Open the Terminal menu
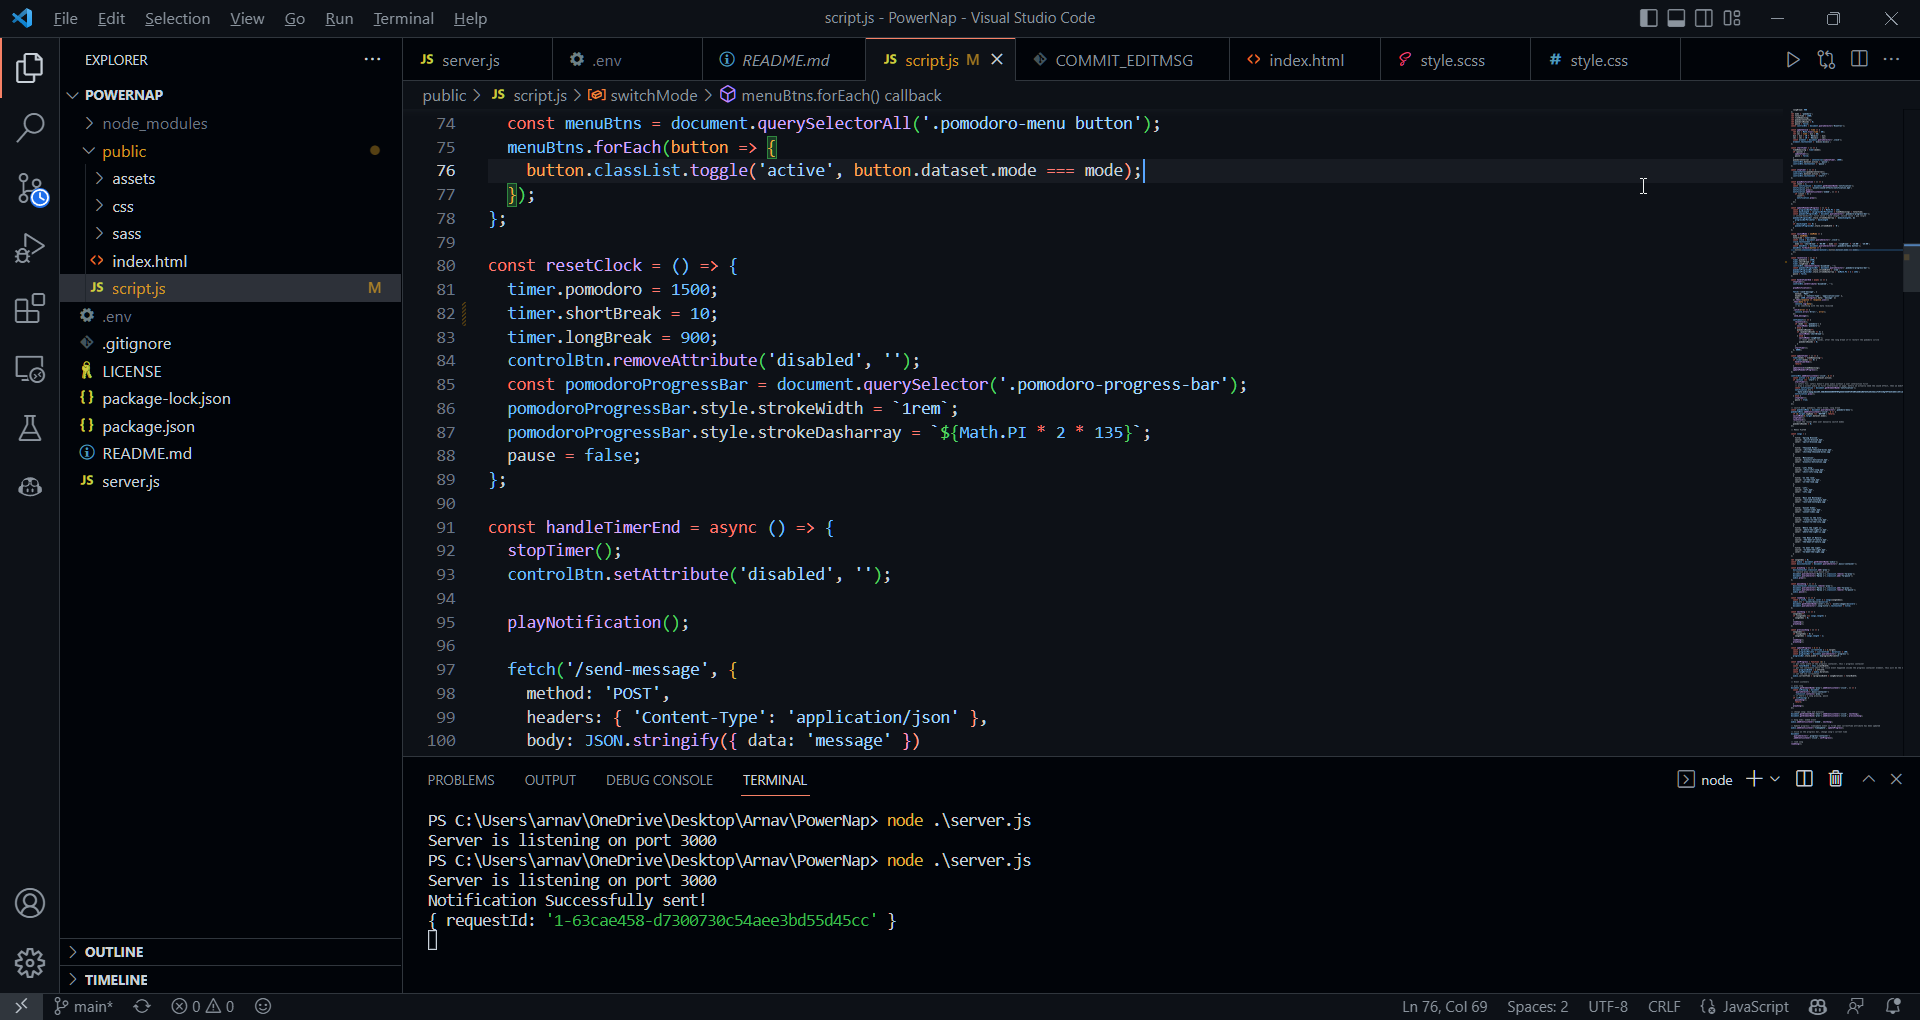 403,18
